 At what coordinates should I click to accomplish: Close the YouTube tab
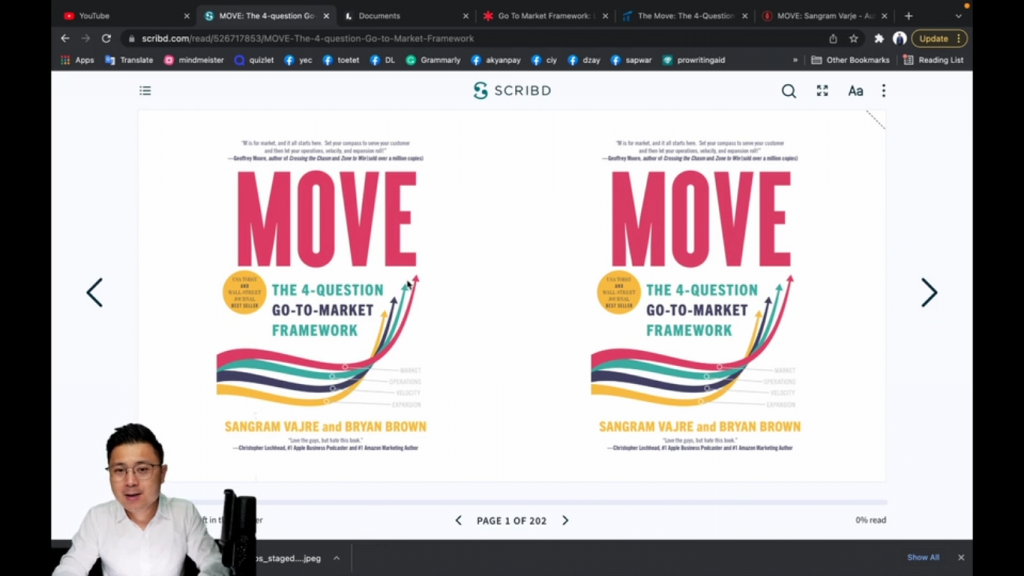coord(187,16)
